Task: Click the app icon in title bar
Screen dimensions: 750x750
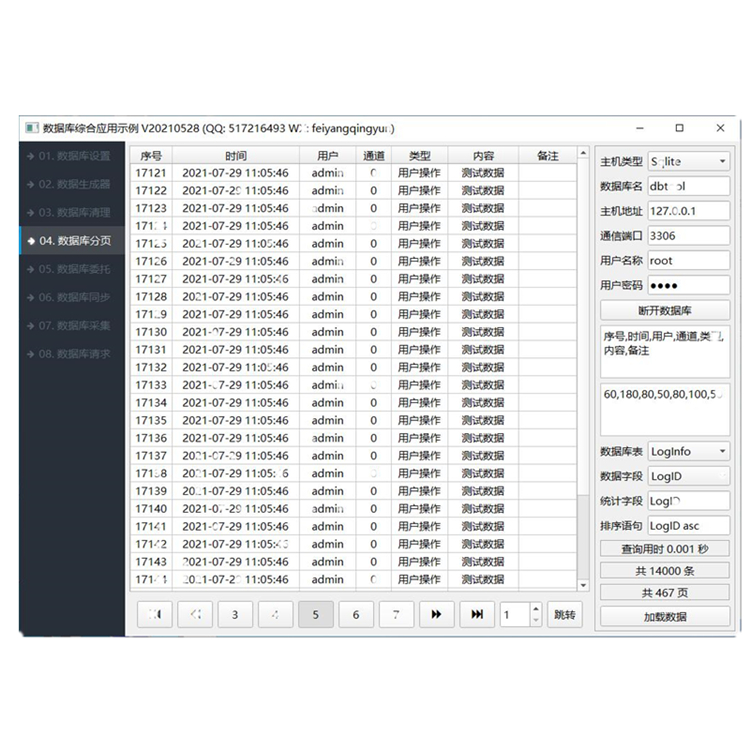Action: pyautogui.click(x=31, y=128)
